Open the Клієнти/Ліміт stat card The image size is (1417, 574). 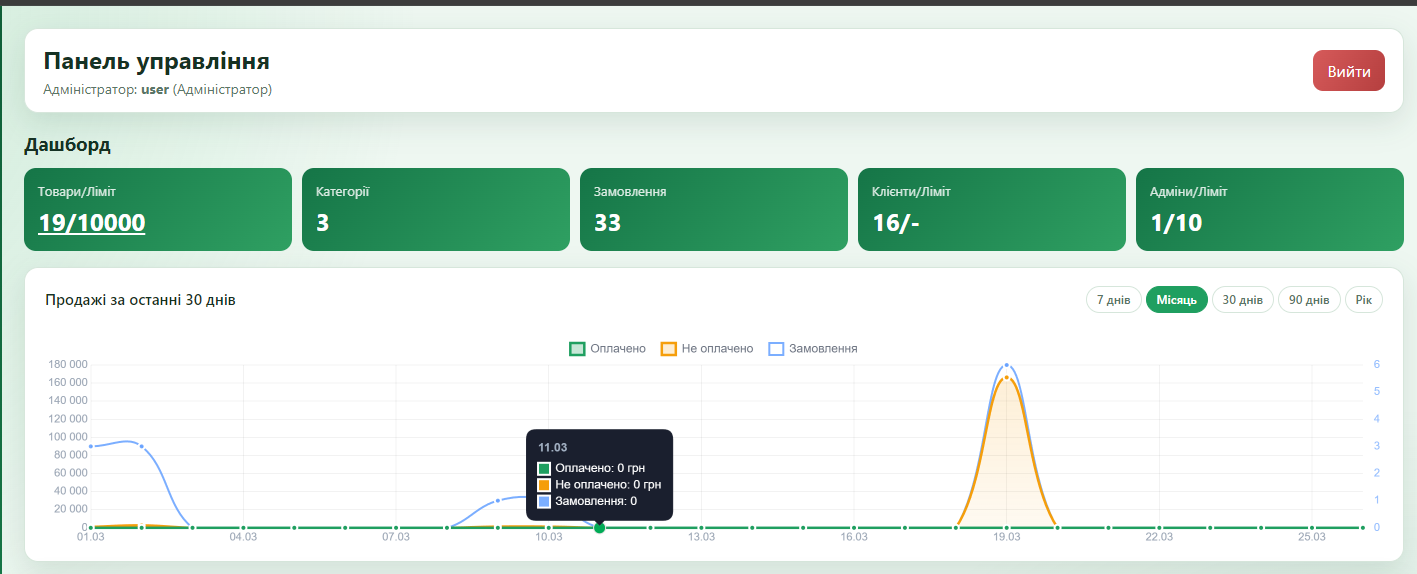coord(992,209)
